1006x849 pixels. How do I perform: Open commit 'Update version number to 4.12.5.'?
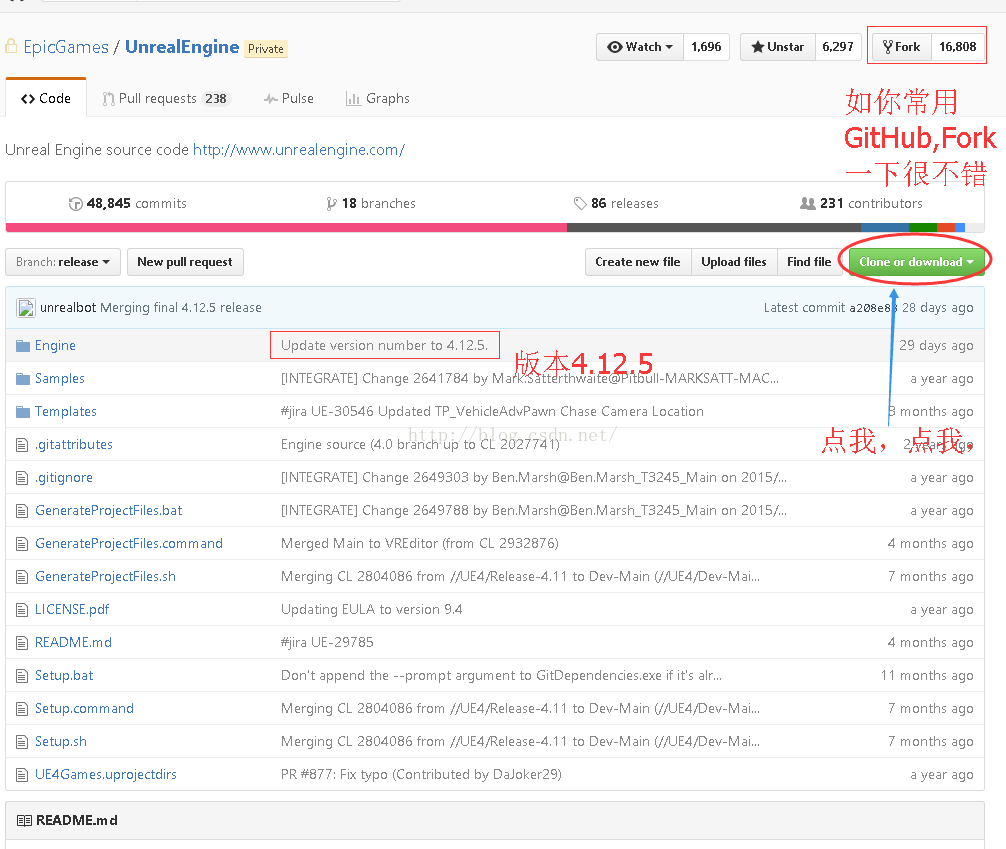pyautogui.click(x=384, y=345)
